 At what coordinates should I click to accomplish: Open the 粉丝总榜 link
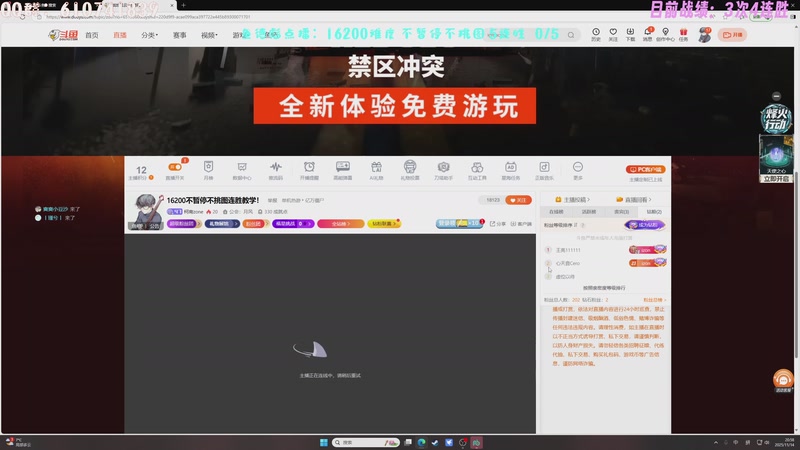click(655, 300)
